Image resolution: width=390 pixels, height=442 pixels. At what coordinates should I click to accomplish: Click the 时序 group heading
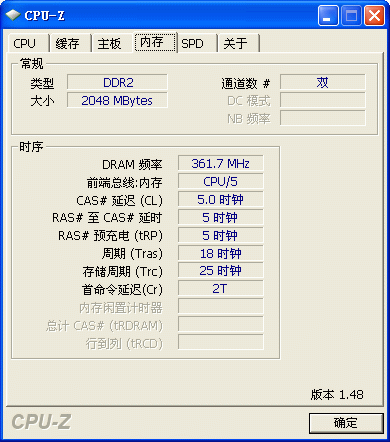31,147
